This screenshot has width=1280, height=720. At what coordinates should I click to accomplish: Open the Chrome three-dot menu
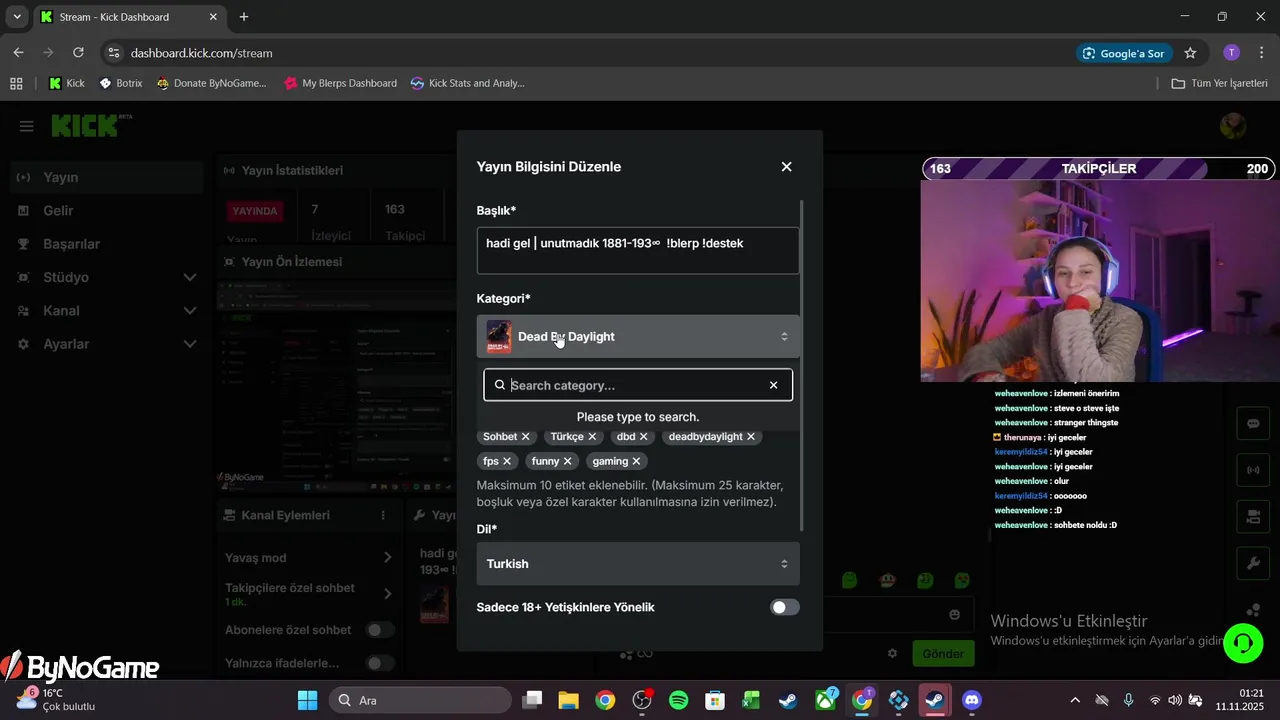[1262, 53]
